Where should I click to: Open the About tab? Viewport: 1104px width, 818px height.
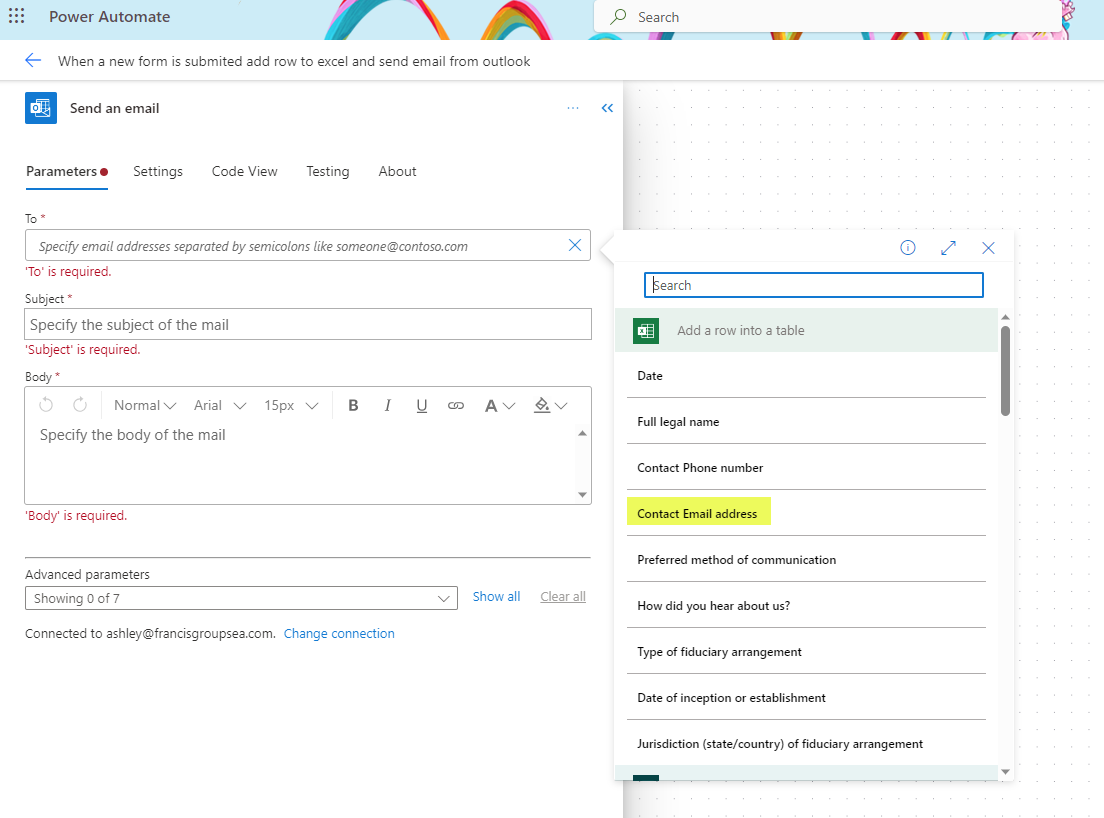coord(397,171)
